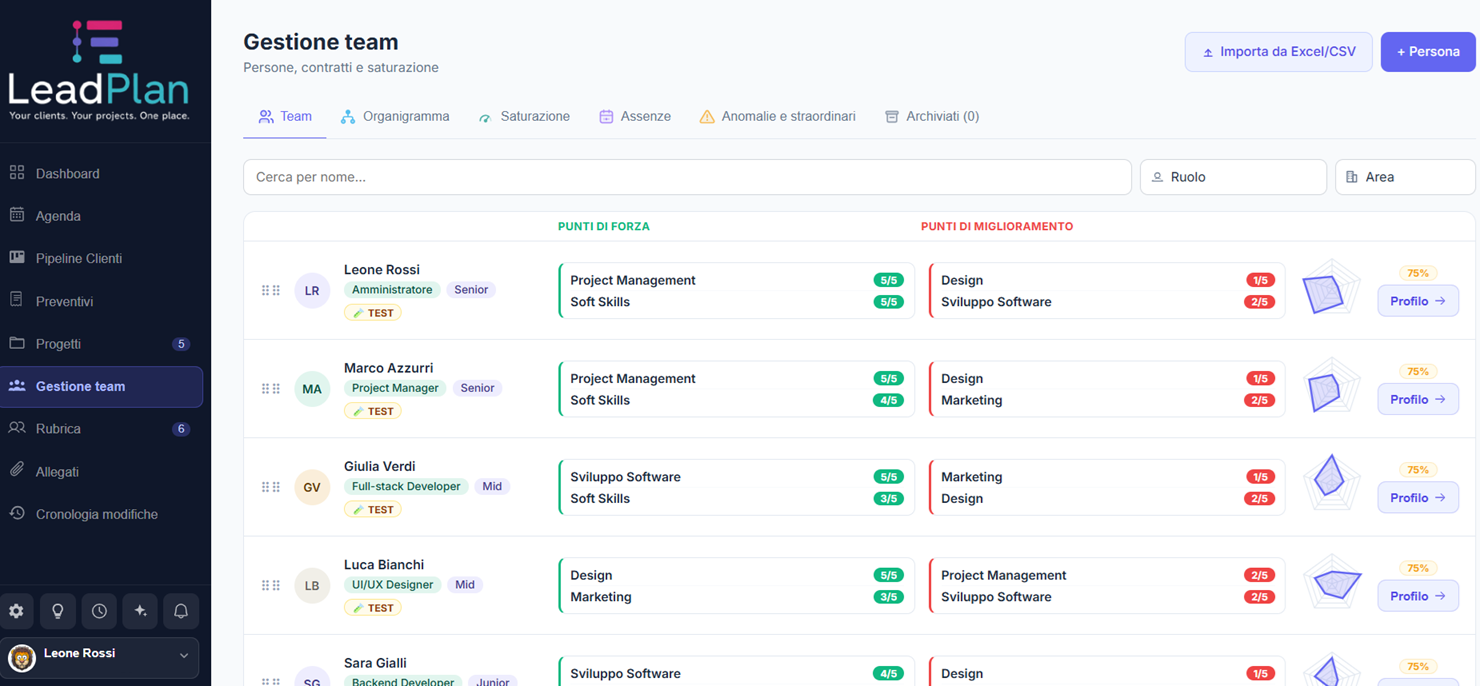This screenshot has width=1480, height=686.
Task: Click drag handle for Giulia Verdi row
Action: pos(271,487)
